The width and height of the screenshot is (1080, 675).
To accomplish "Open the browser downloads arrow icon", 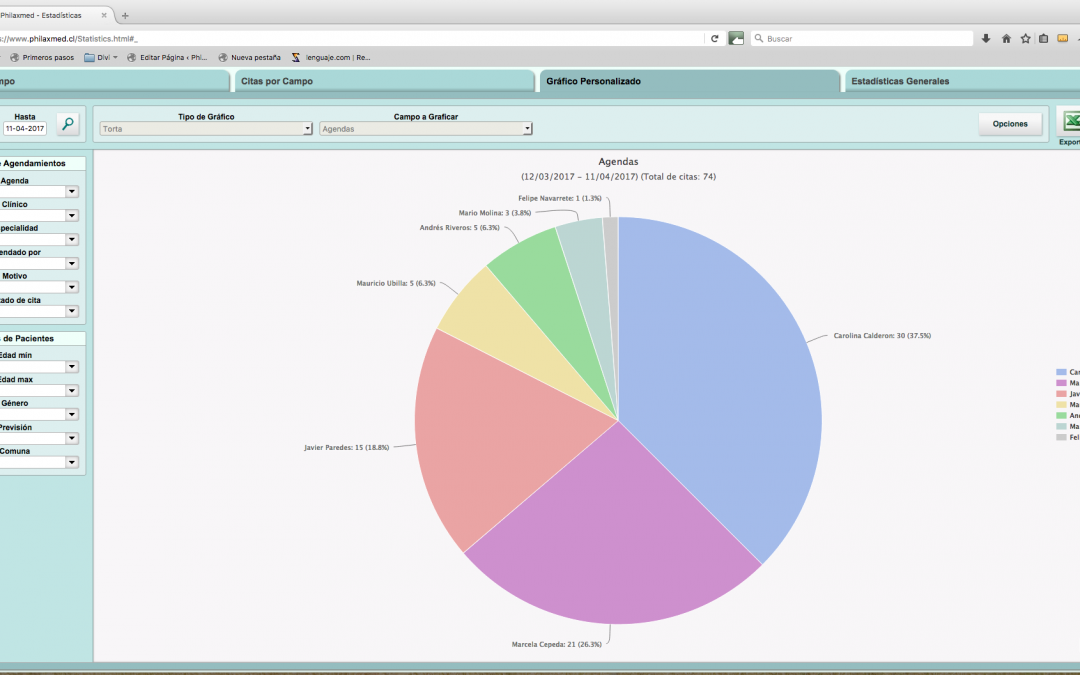I will click(x=986, y=39).
